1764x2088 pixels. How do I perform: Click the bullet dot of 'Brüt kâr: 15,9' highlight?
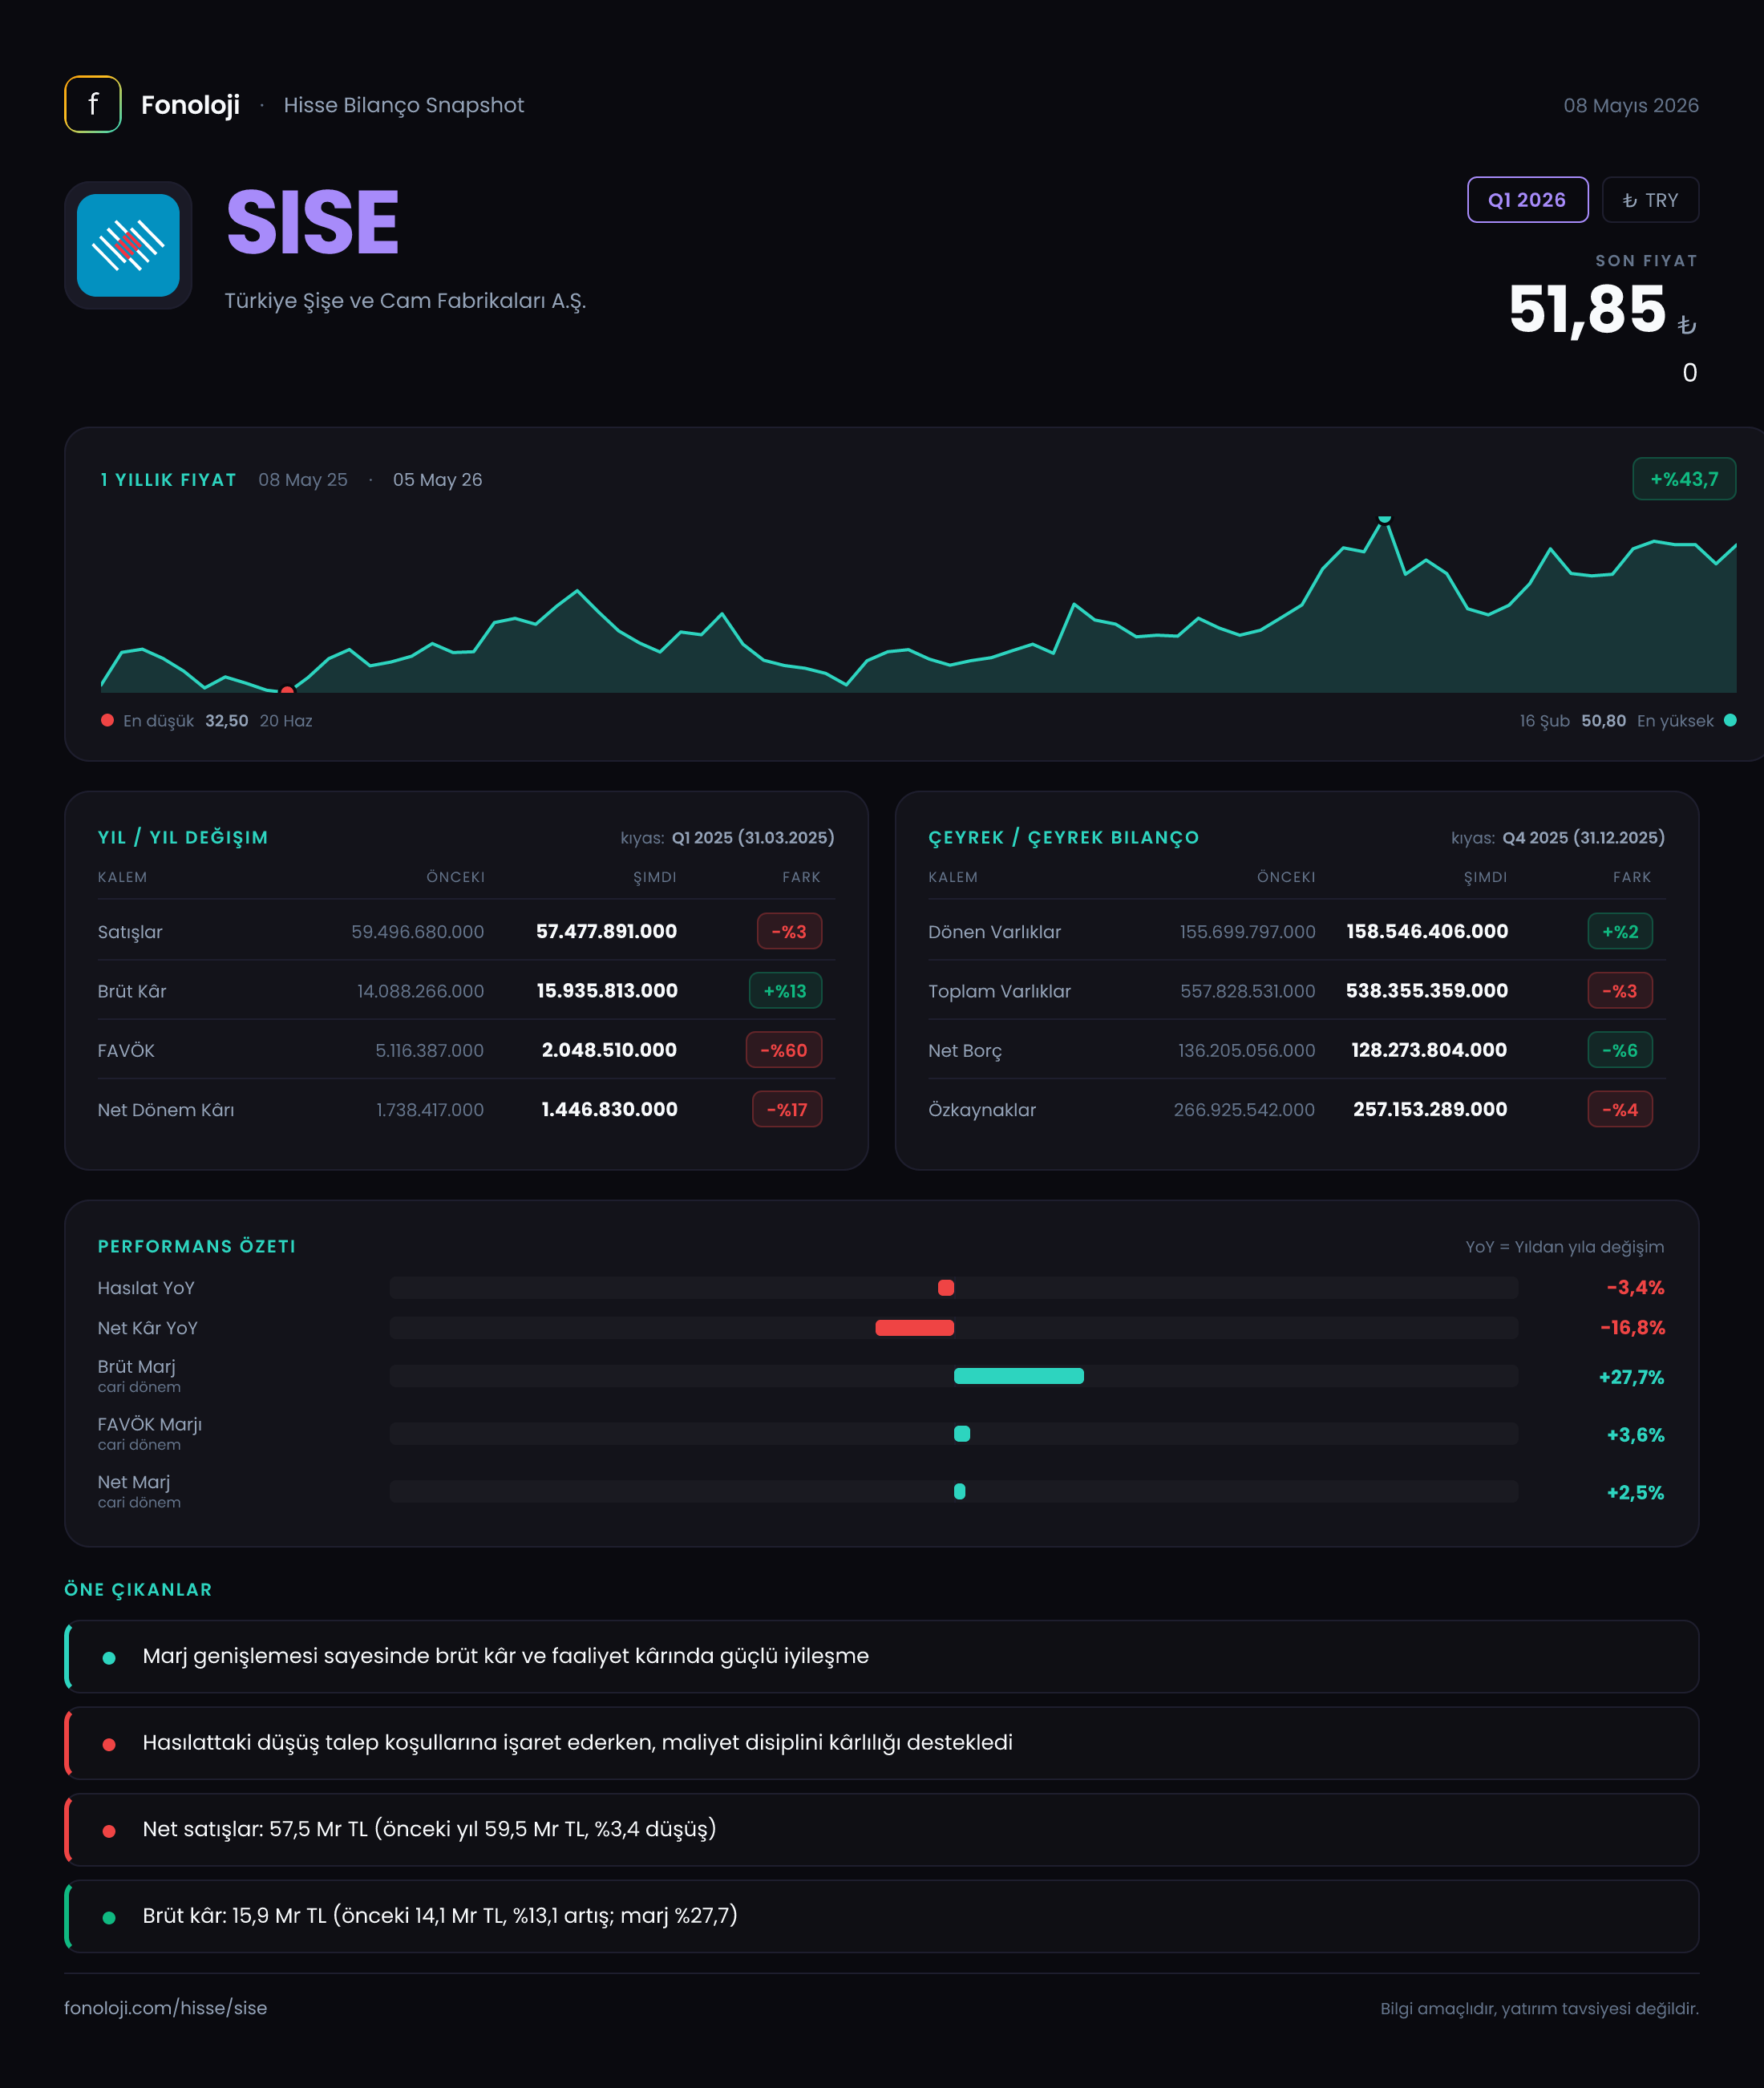[109, 1918]
